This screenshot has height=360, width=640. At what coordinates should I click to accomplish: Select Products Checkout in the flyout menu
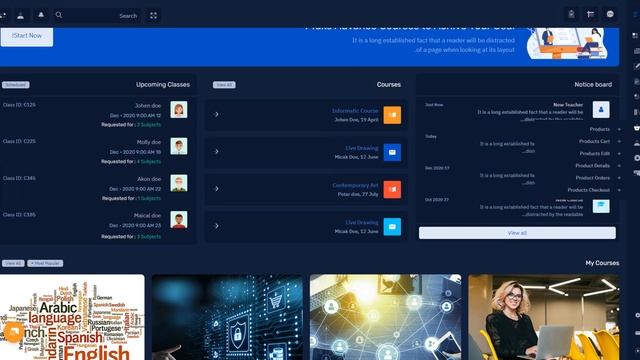589,190
